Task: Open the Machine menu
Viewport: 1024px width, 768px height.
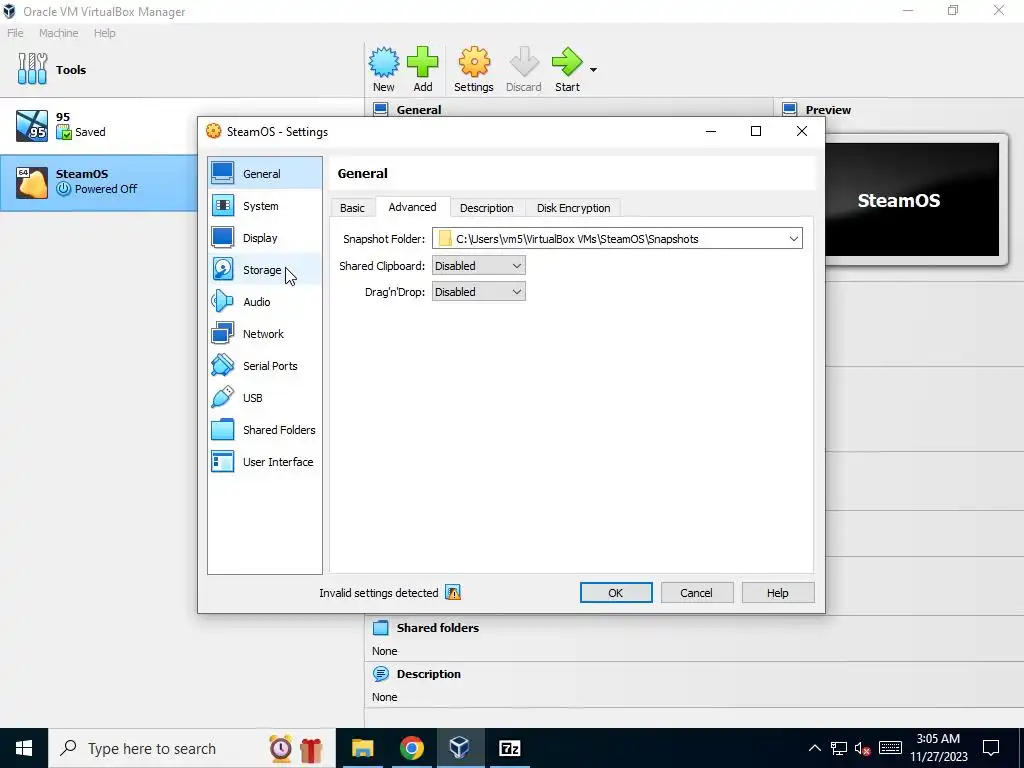Action: tap(58, 33)
